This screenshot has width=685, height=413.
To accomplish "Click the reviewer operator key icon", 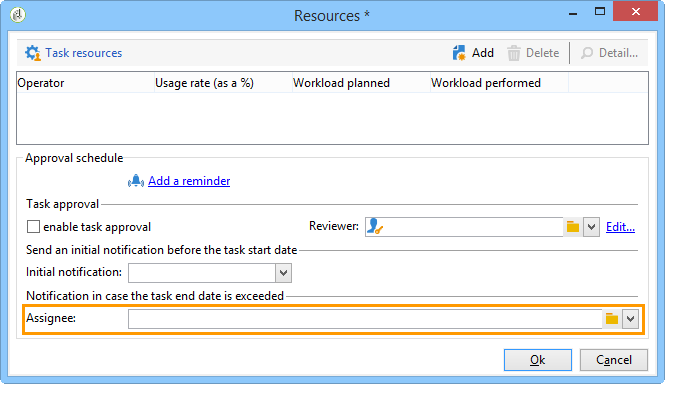I will tap(374, 226).
